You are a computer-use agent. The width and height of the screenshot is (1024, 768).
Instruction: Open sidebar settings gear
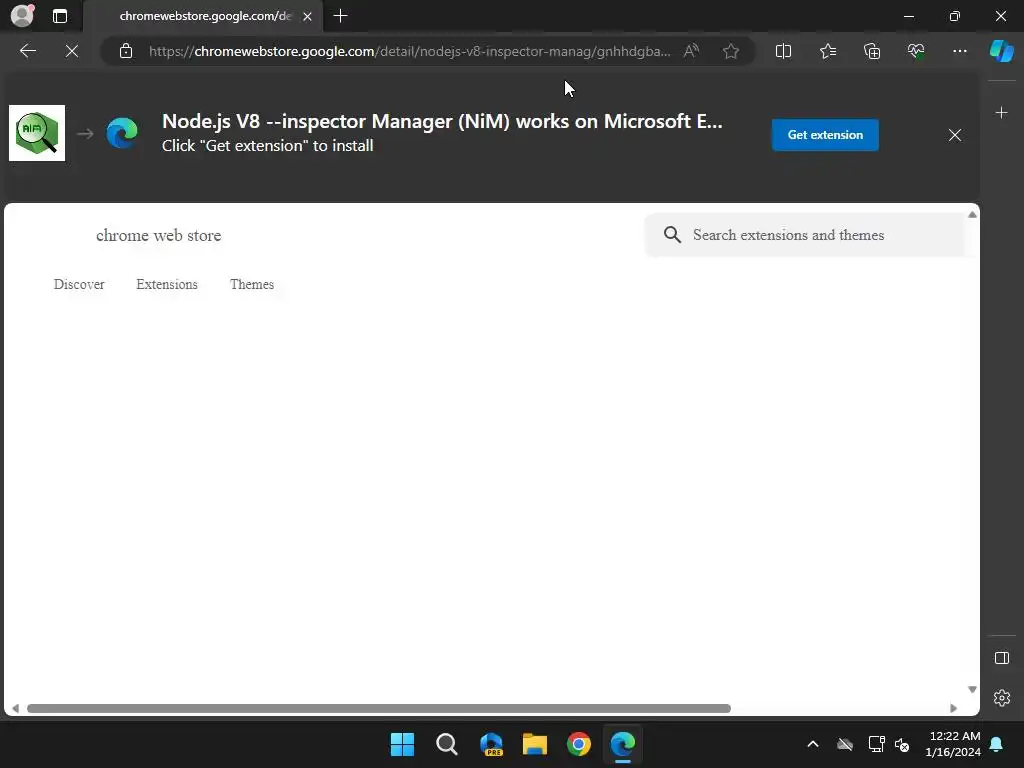pos(1002,698)
